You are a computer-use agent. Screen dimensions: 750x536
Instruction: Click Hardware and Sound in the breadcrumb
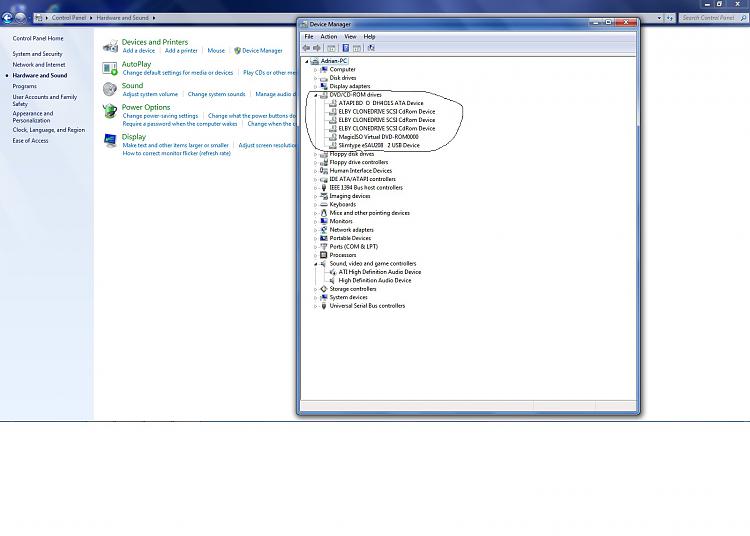click(x=122, y=18)
